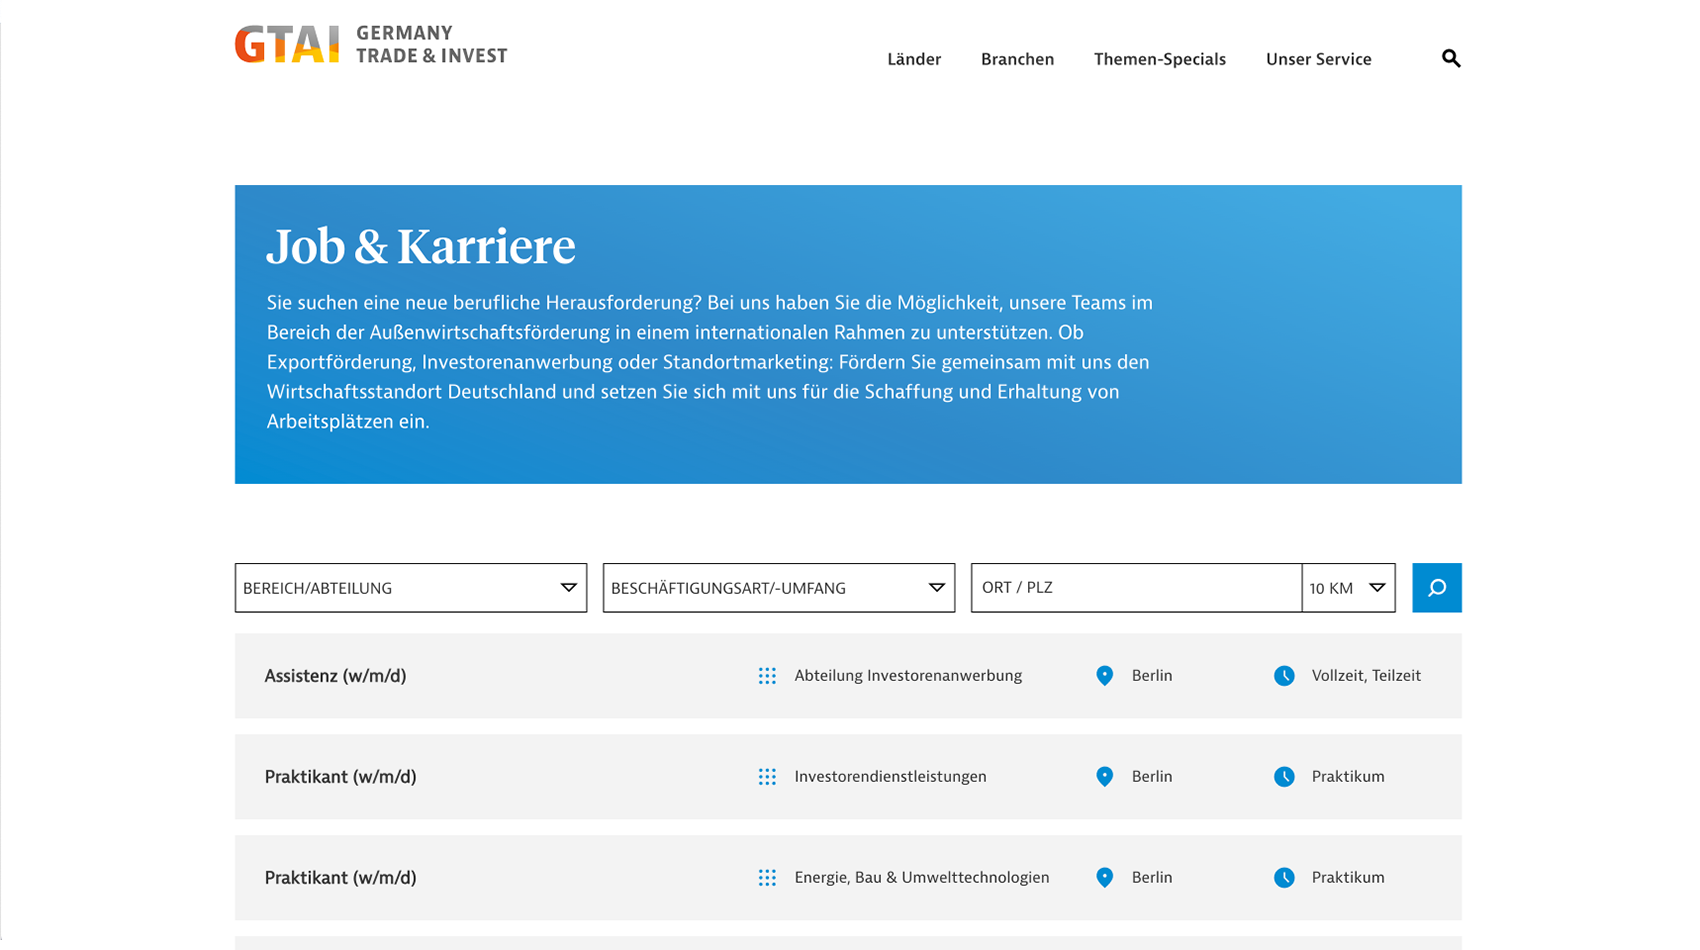Click the Ort / PLZ input field
Image resolution: width=1700 pixels, height=950 pixels.
1135,588
